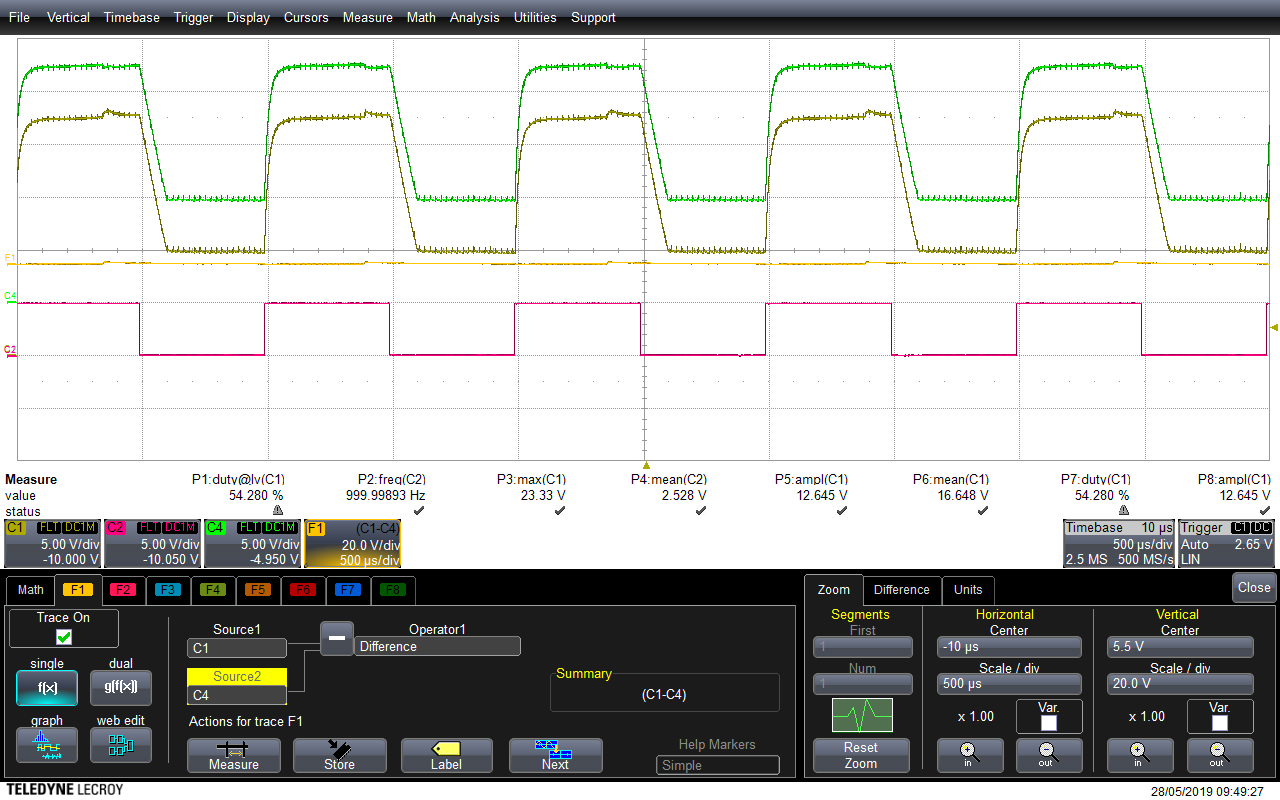Switch to the F8 tab

(393, 589)
